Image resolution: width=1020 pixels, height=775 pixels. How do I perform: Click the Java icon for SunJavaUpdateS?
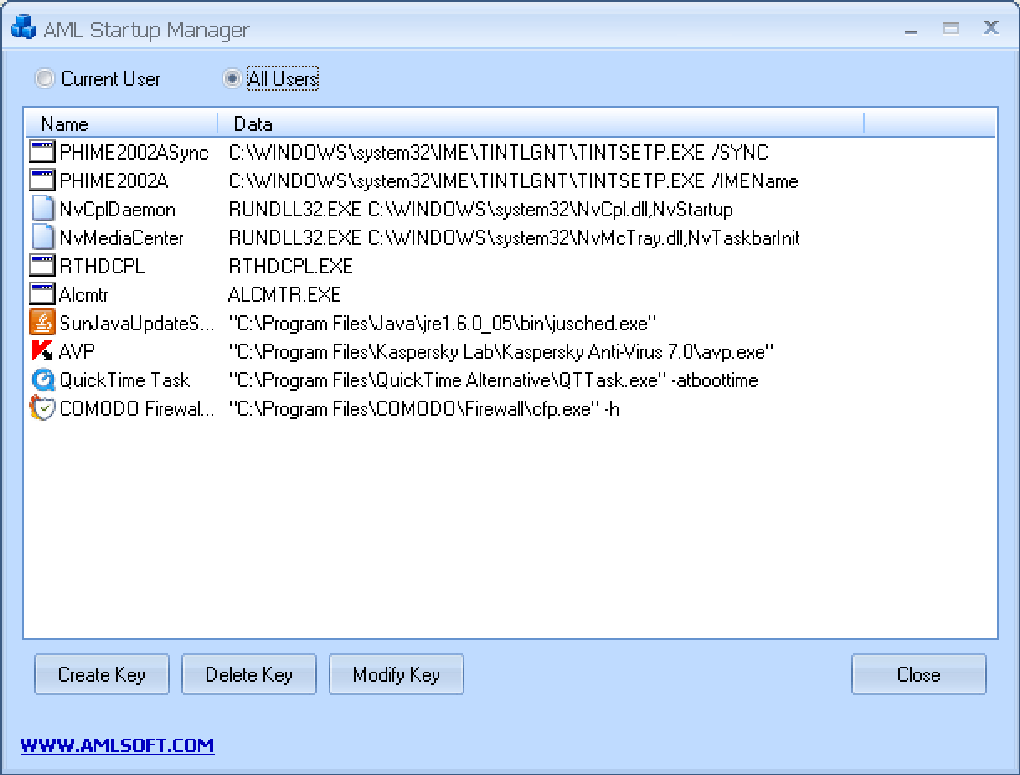click(42, 323)
